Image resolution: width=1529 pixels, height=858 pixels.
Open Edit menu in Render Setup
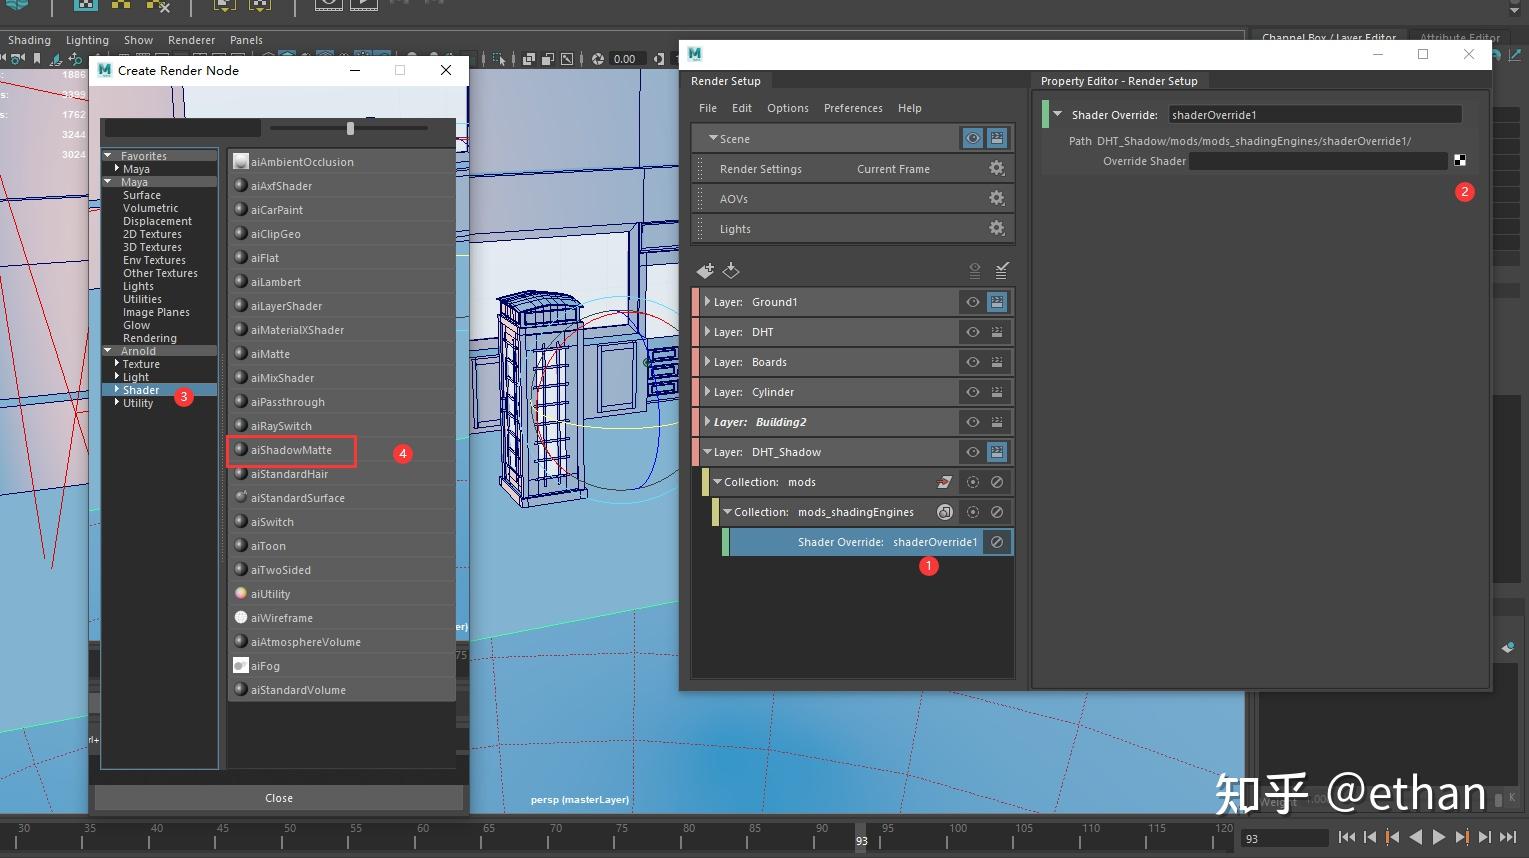click(x=742, y=108)
